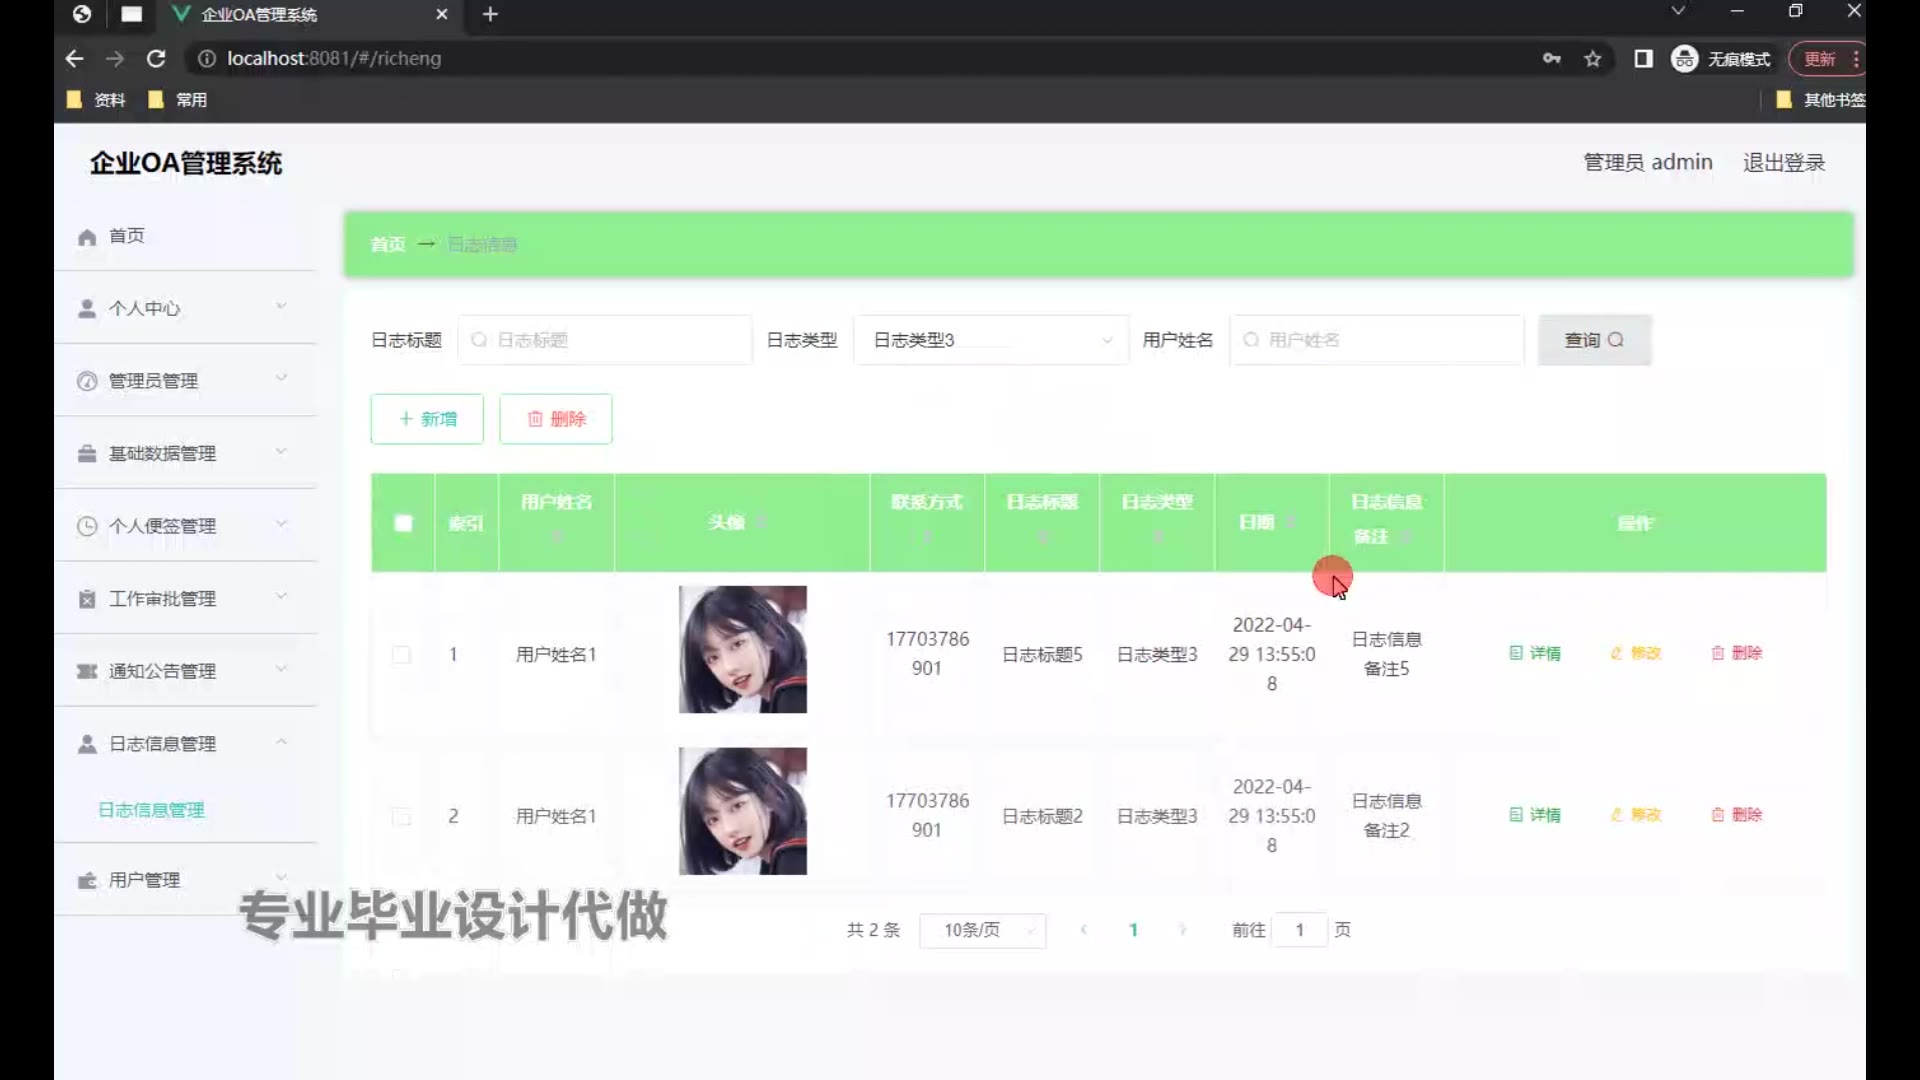
Task: Click the bookmark star icon in address bar
Action: click(1593, 59)
